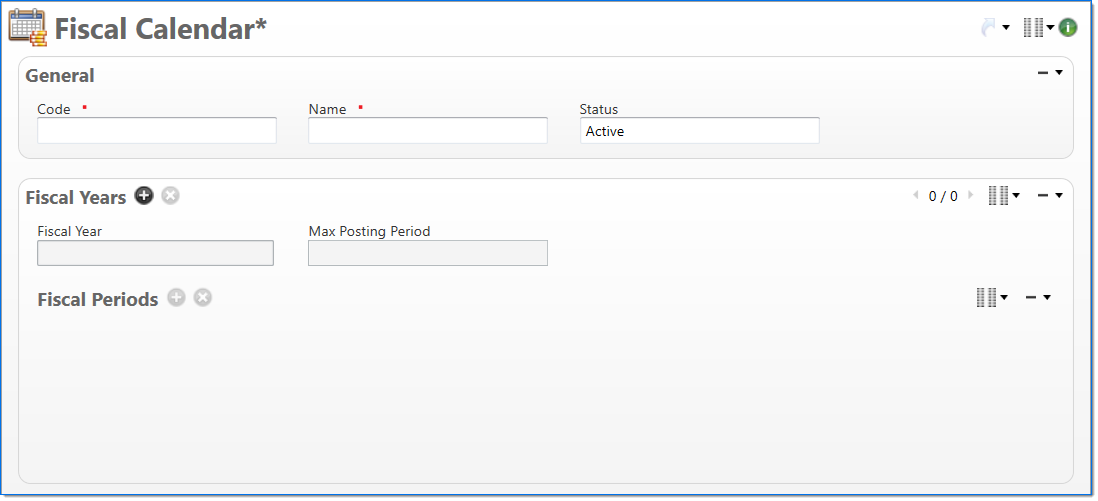1098x501 pixels.
Task: Click into the Code field
Action: (157, 131)
